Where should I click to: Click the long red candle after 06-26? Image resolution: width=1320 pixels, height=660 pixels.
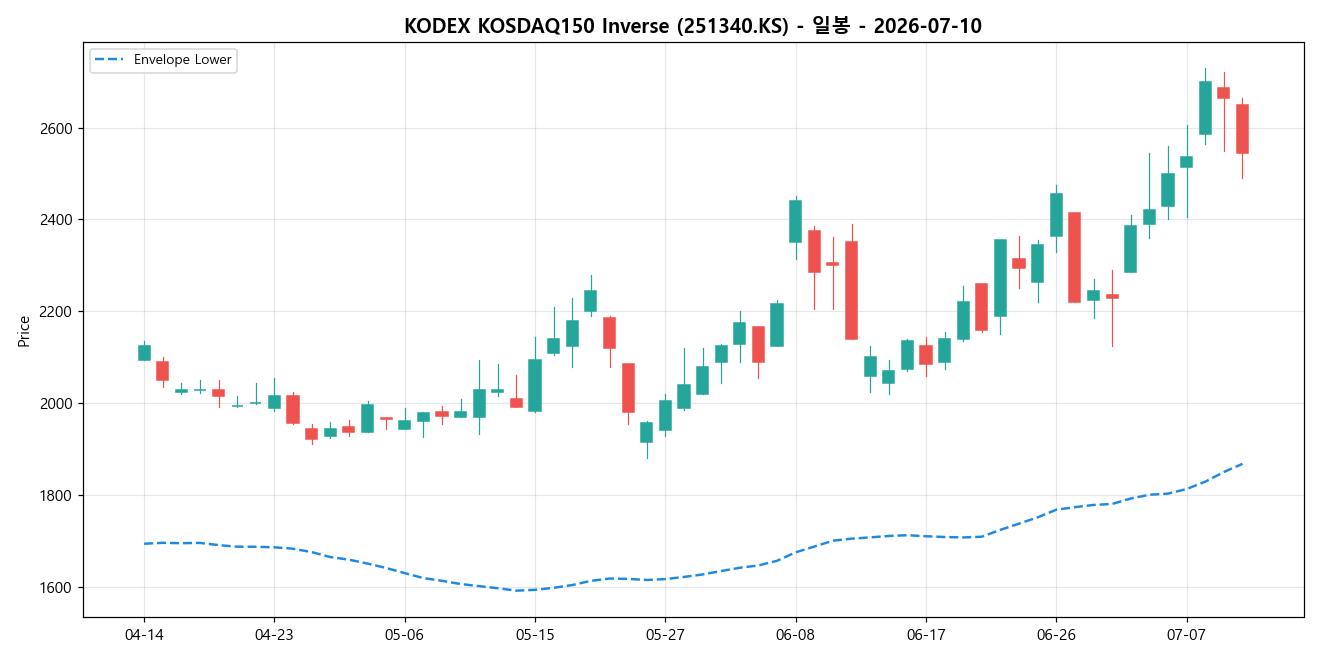click(1075, 257)
